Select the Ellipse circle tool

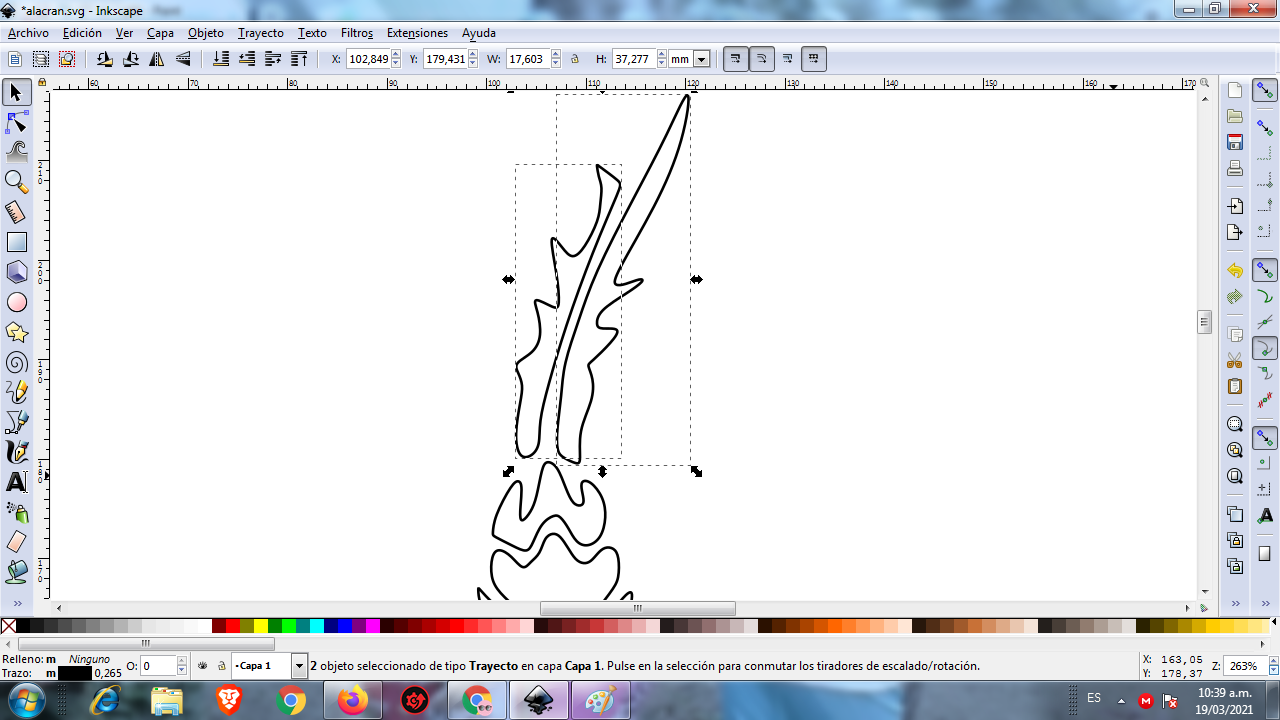16,302
